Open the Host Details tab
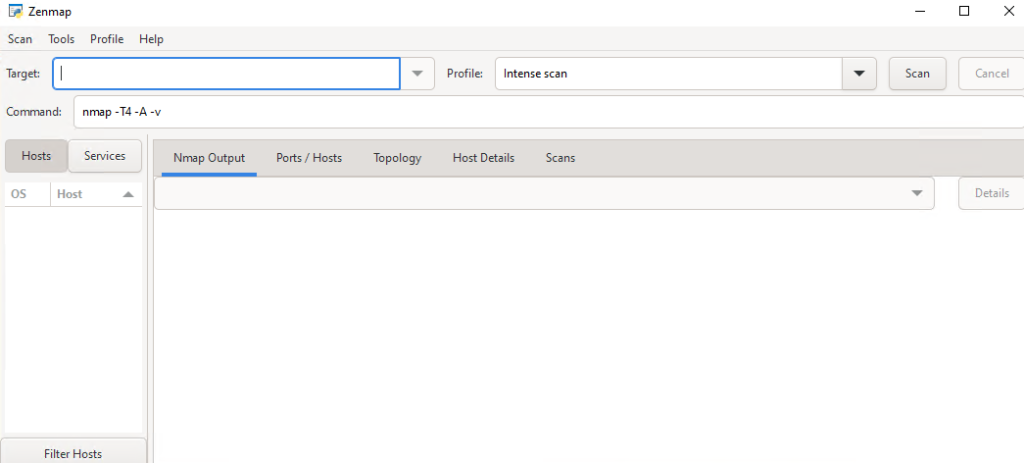 coord(483,158)
